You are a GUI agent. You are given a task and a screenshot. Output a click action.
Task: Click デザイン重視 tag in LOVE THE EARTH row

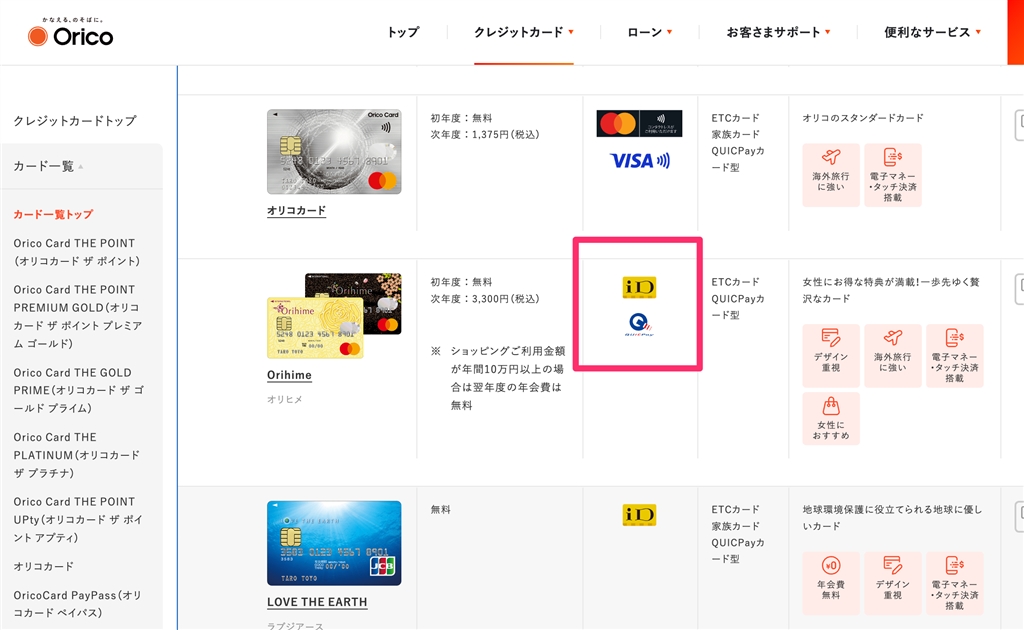(893, 583)
